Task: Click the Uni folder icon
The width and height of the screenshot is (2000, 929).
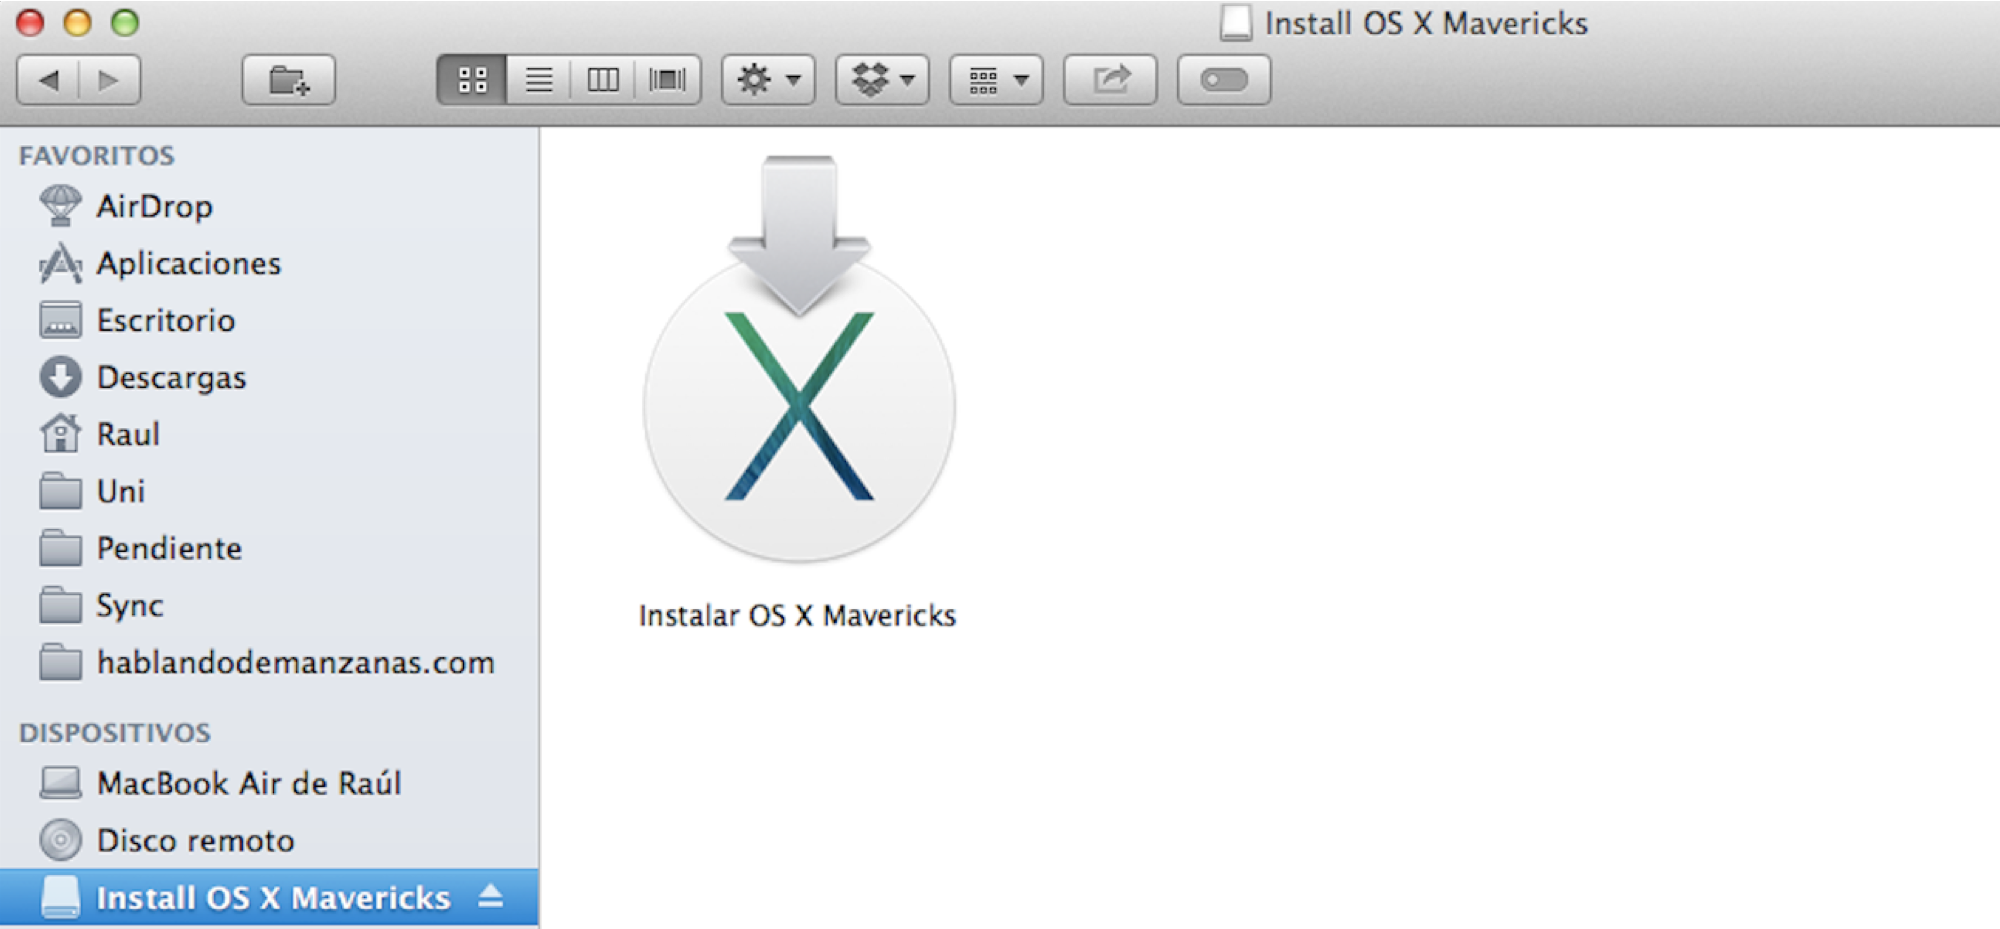Action: 60,491
